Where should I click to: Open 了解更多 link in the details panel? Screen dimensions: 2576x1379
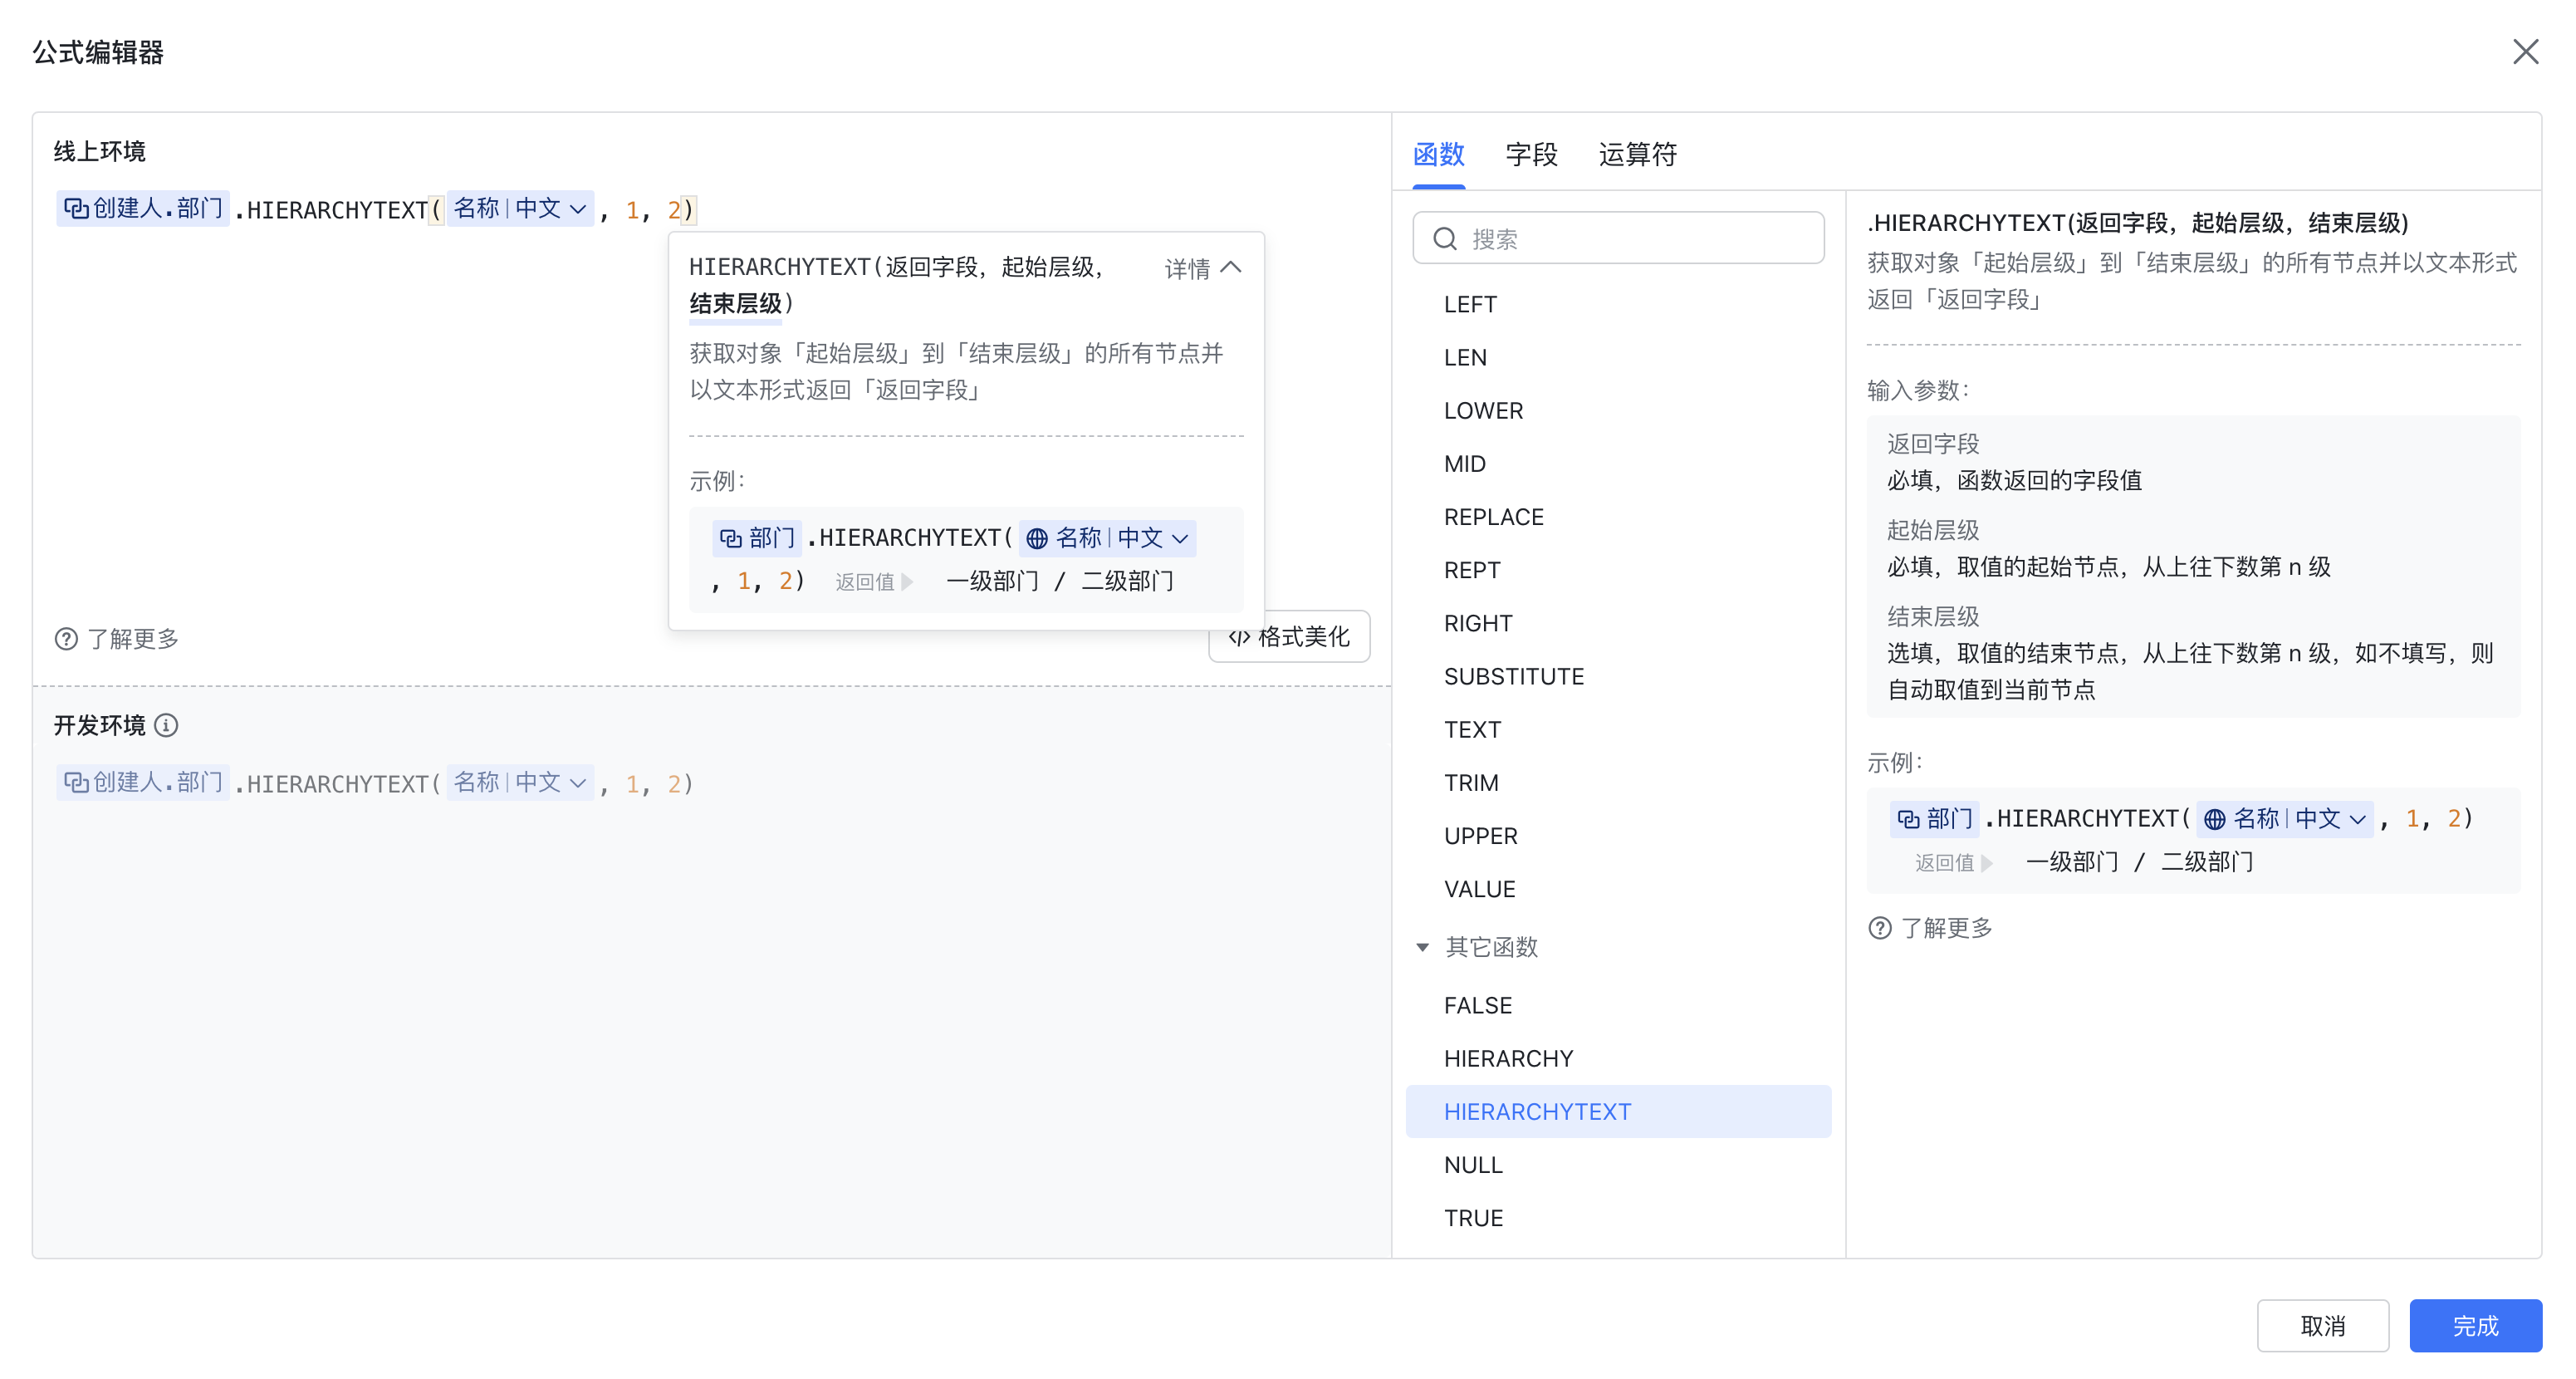(1946, 928)
